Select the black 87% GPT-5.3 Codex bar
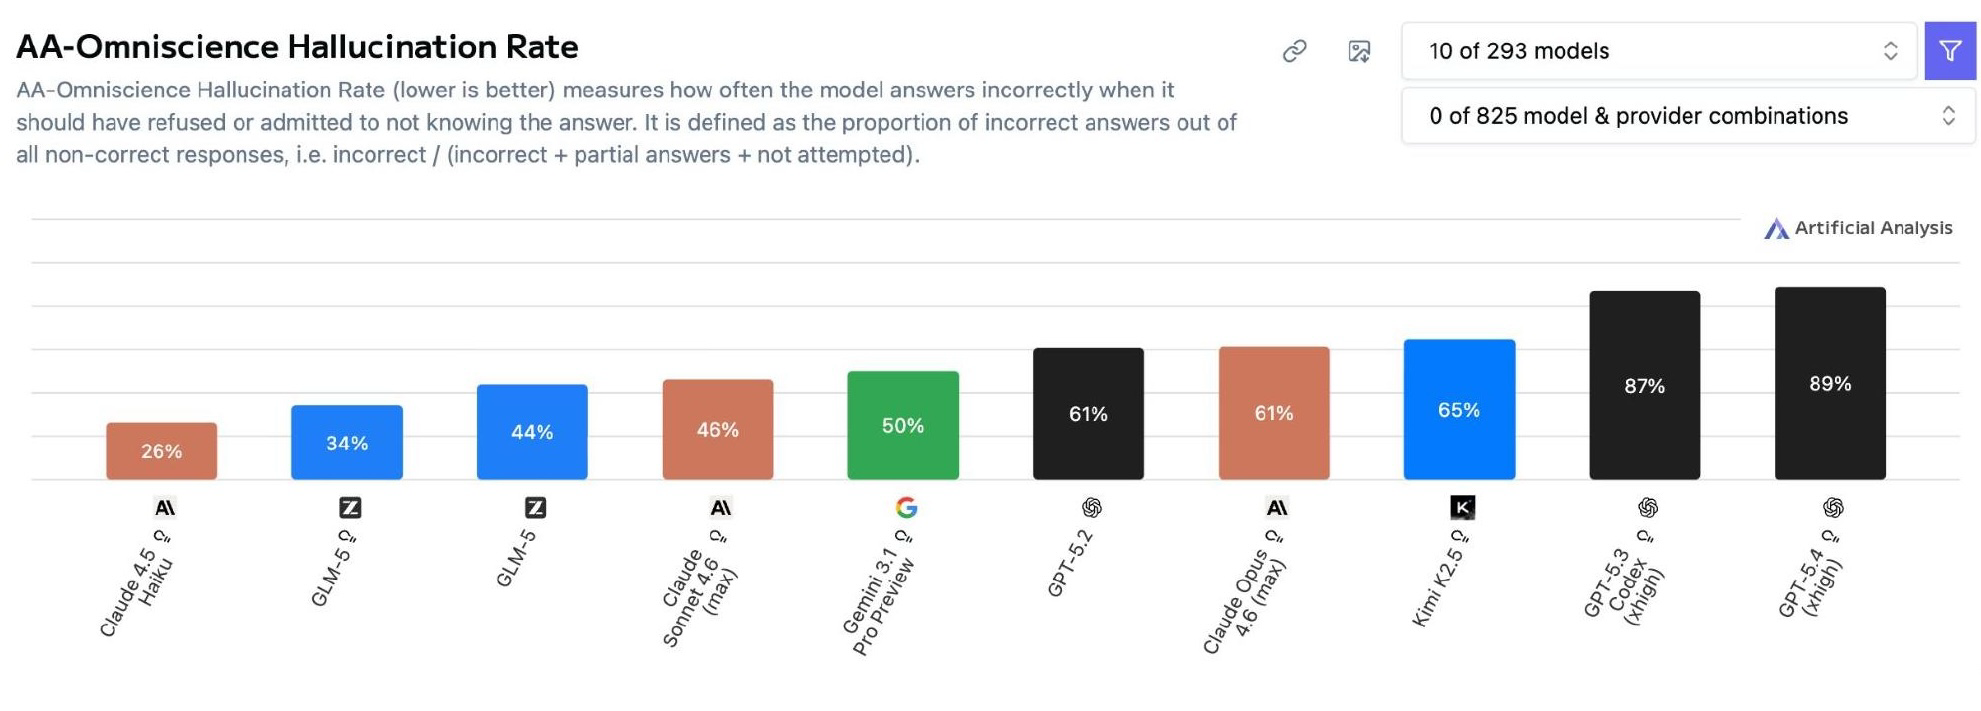Image resolution: width=1981 pixels, height=711 pixels. [x=1644, y=386]
